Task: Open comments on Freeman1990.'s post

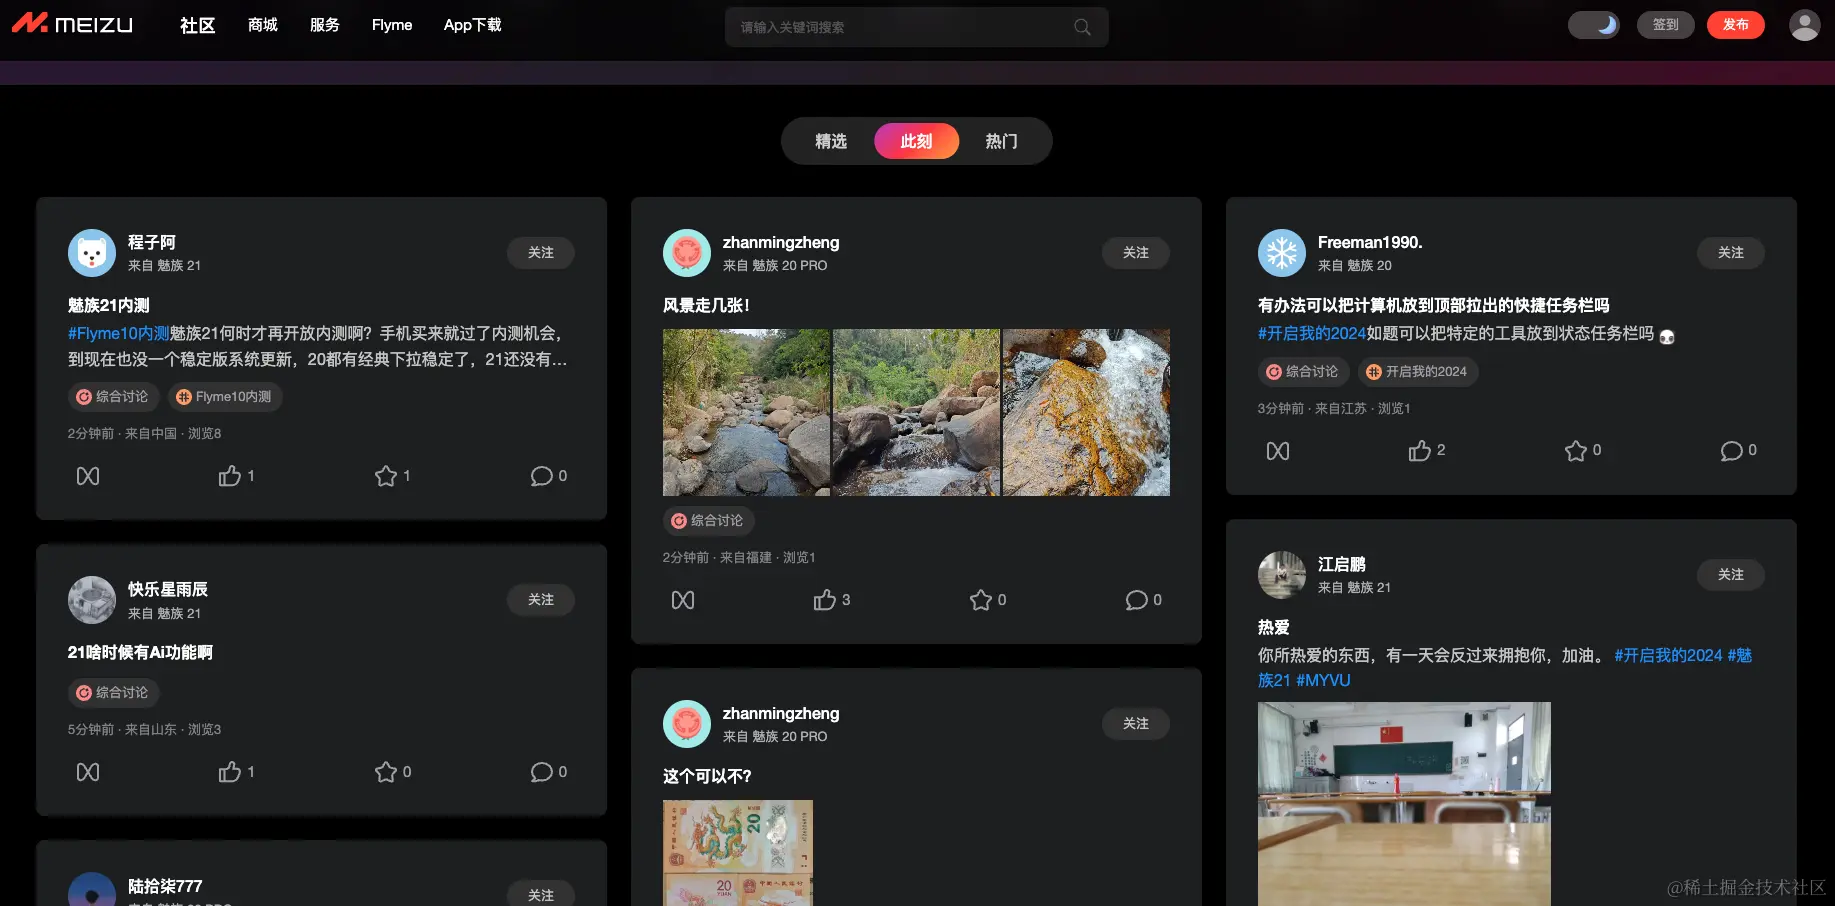Action: [x=1738, y=451]
